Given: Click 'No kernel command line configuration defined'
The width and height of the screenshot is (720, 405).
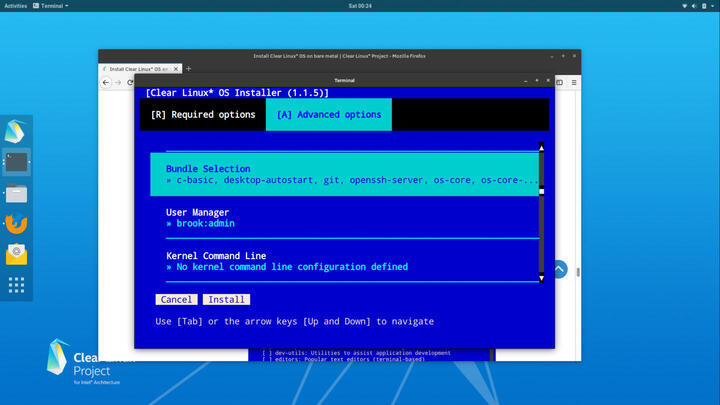Looking at the screenshot, I should pyautogui.click(x=292, y=267).
